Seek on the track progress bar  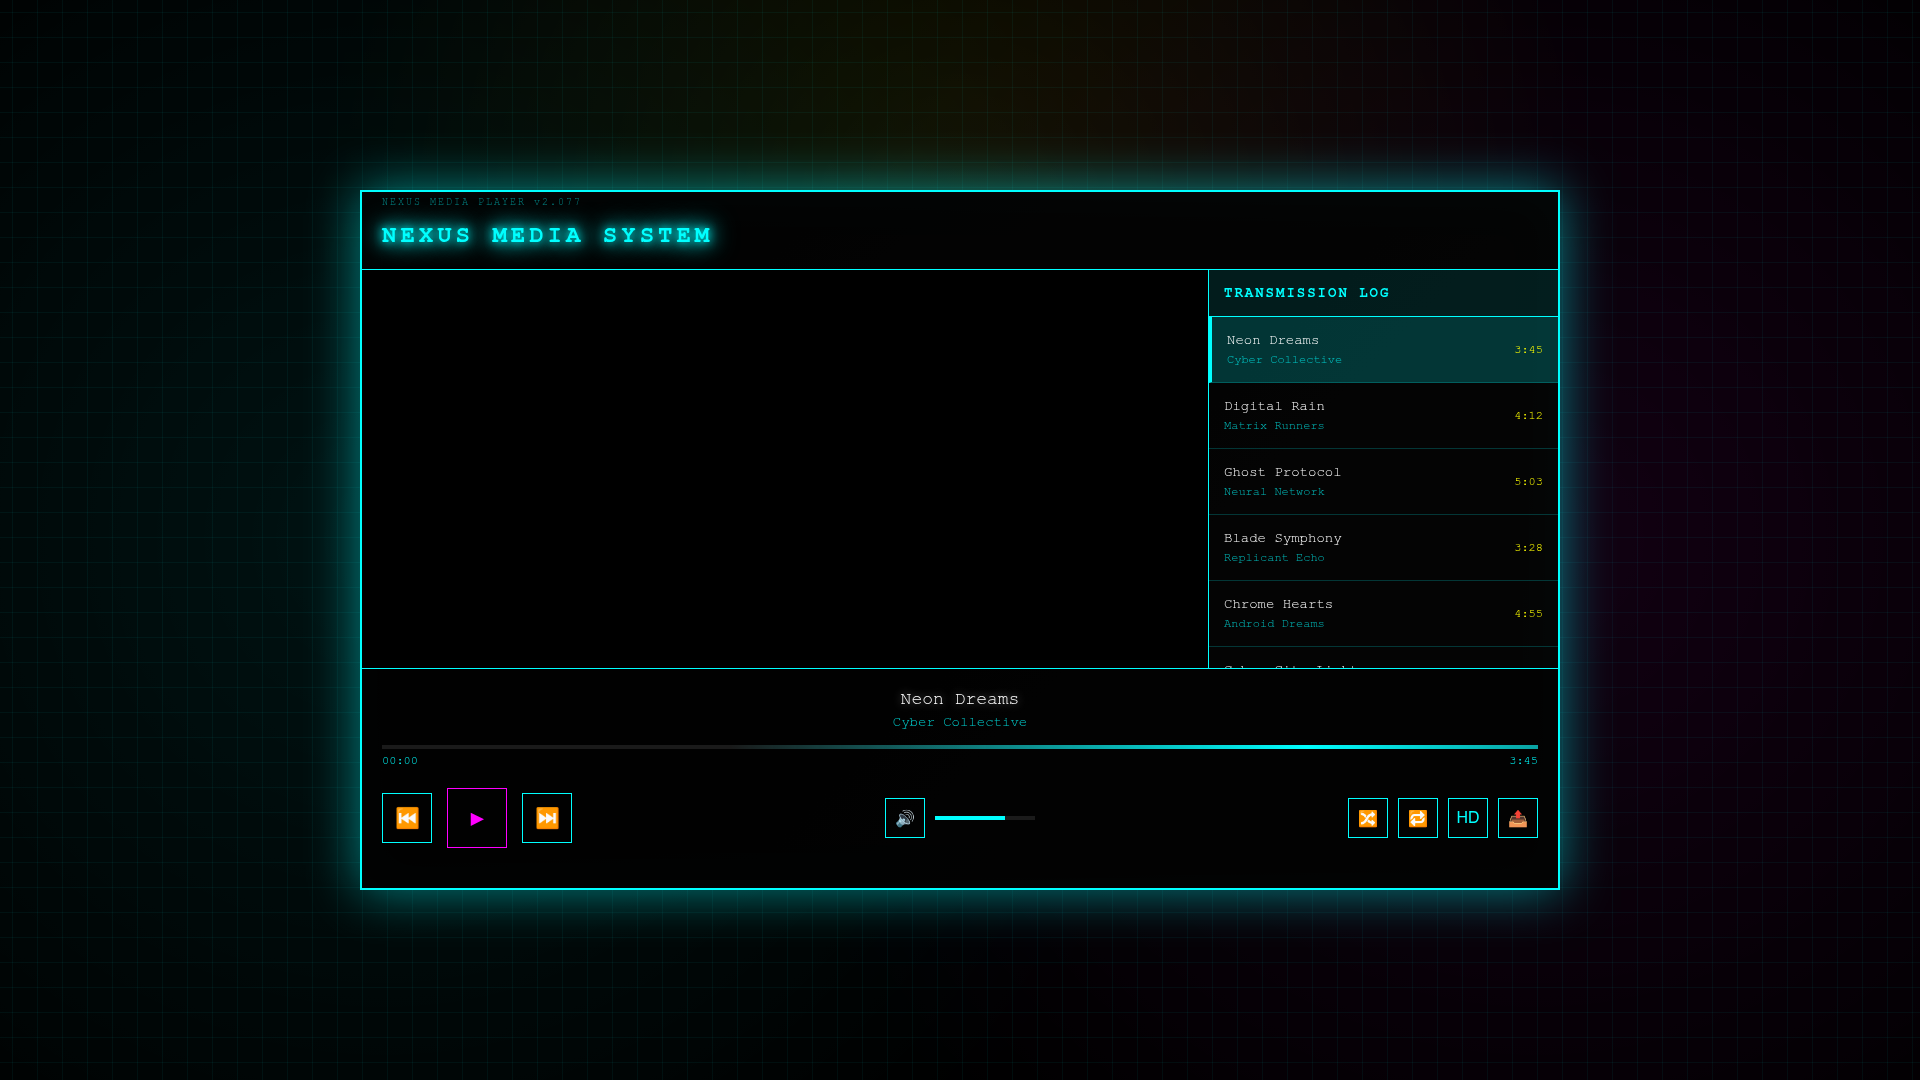tap(959, 747)
